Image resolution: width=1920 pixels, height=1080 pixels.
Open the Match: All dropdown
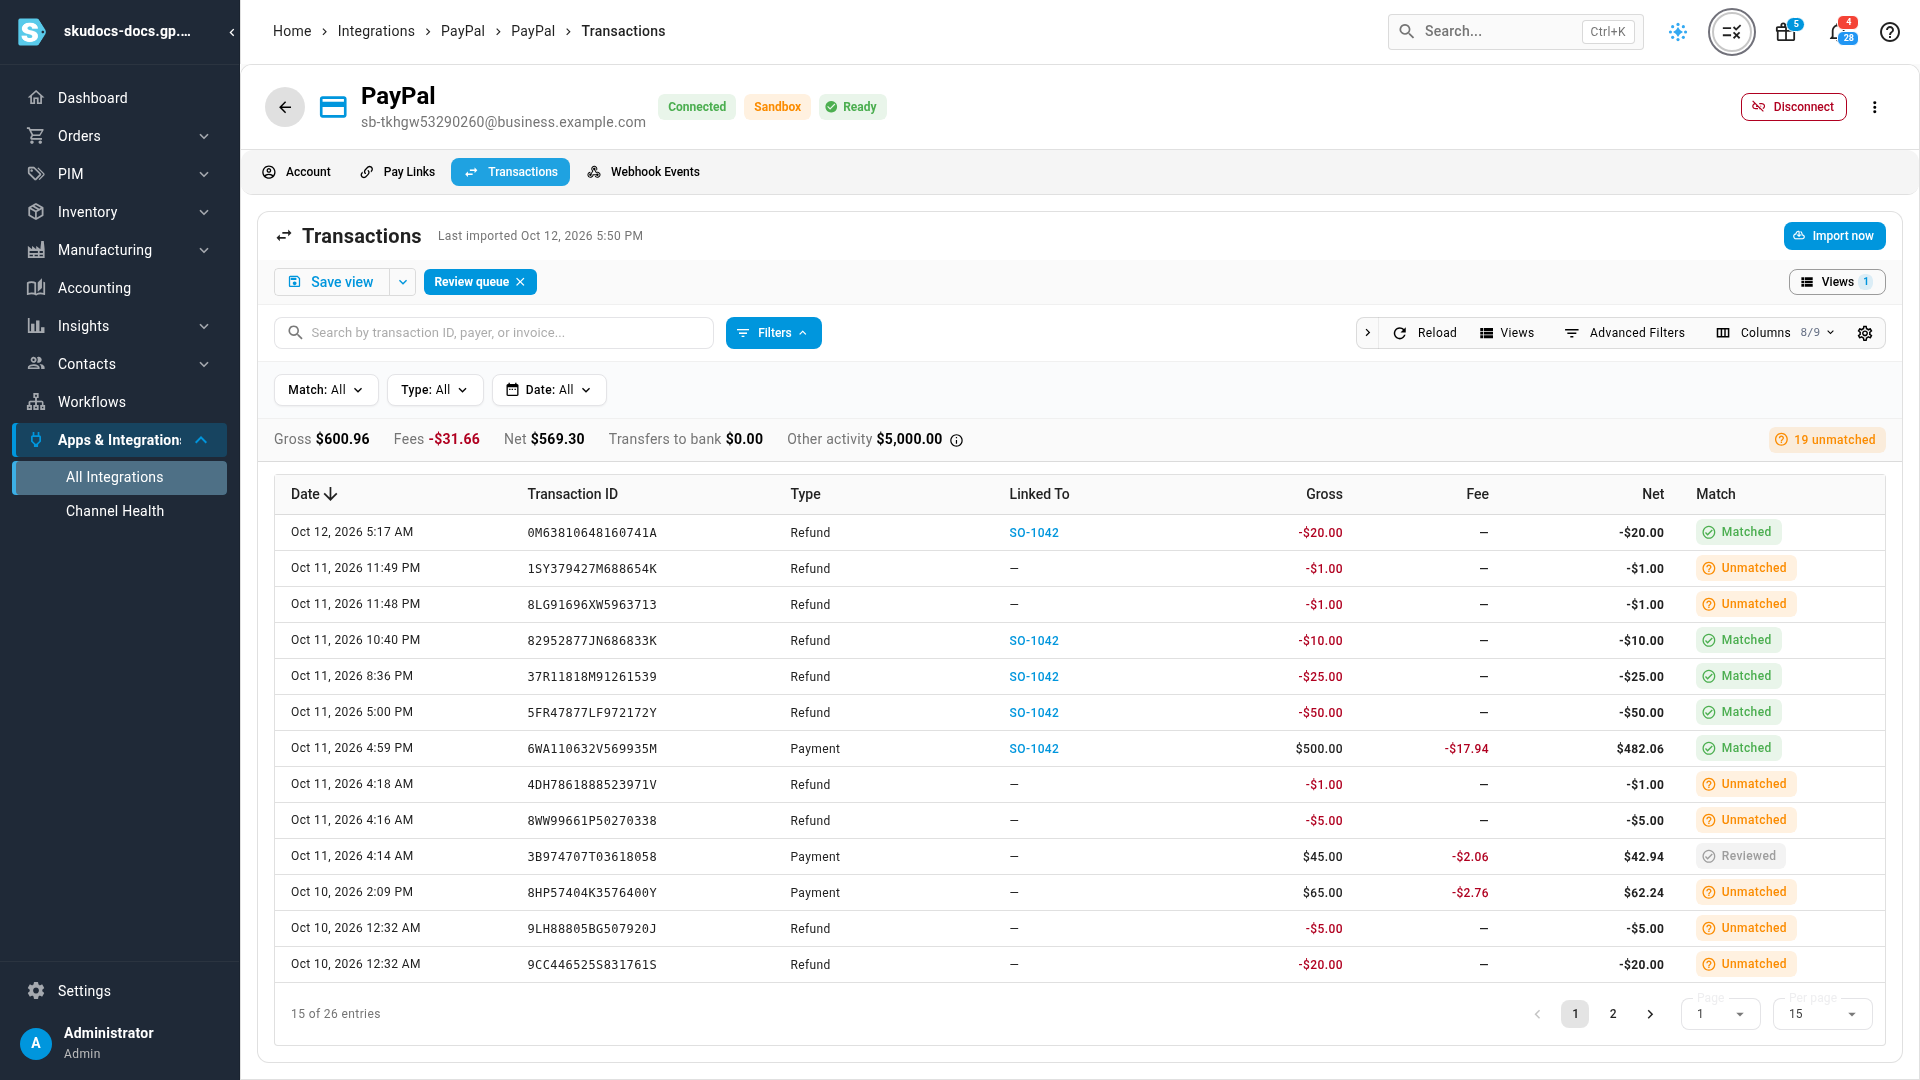click(x=326, y=390)
